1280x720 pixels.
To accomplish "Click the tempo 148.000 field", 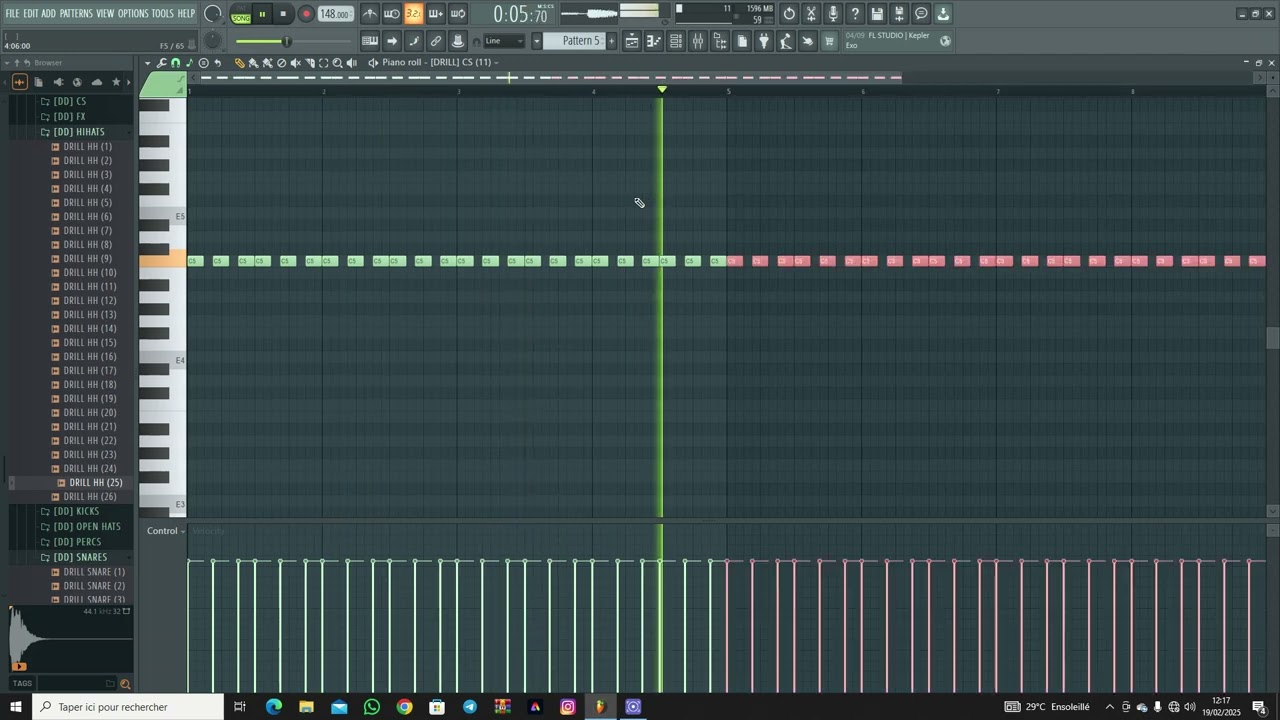I will [x=335, y=14].
